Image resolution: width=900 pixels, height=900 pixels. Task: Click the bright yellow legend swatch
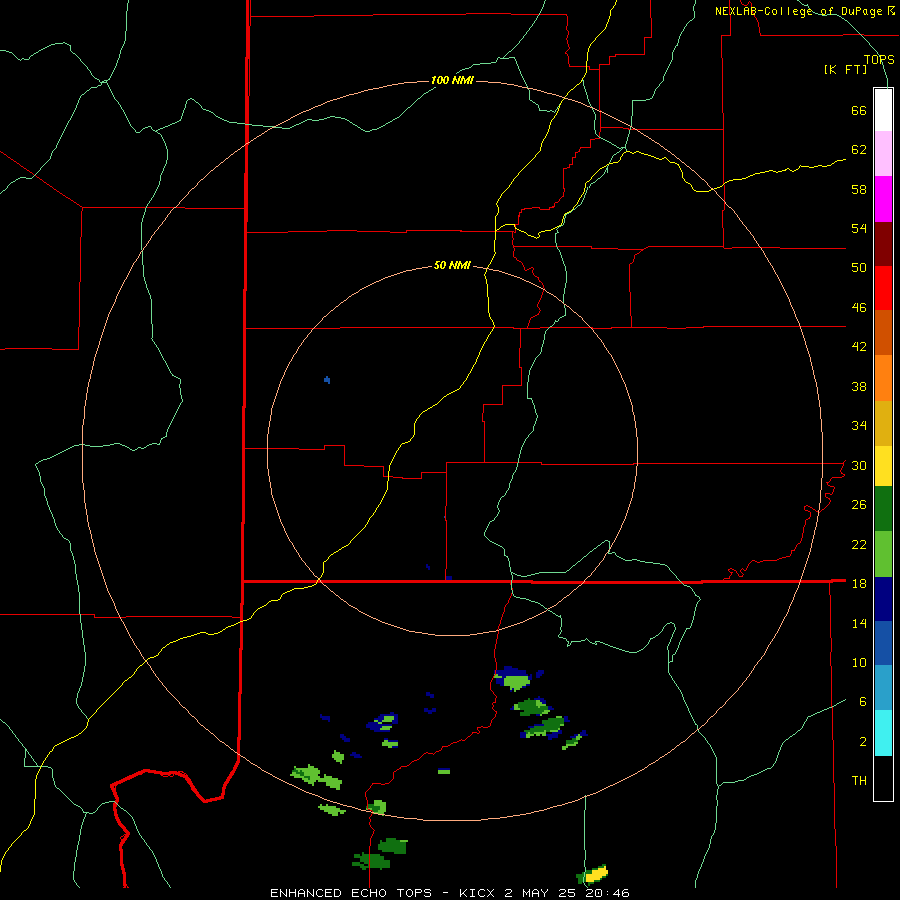click(883, 466)
